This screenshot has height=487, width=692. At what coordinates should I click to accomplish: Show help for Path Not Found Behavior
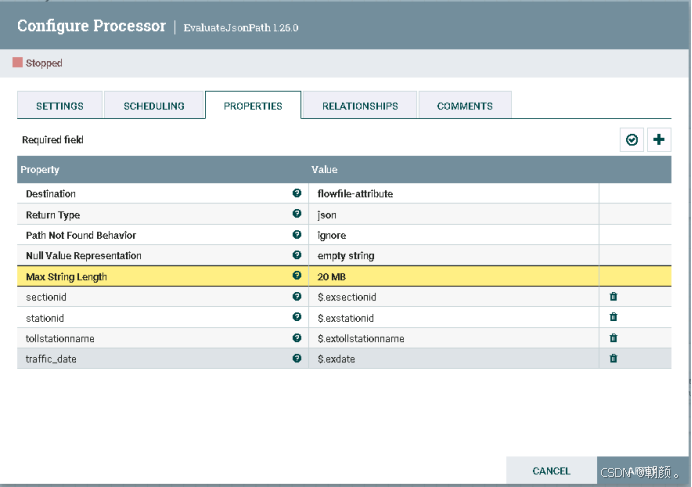(x=297, y=234)
